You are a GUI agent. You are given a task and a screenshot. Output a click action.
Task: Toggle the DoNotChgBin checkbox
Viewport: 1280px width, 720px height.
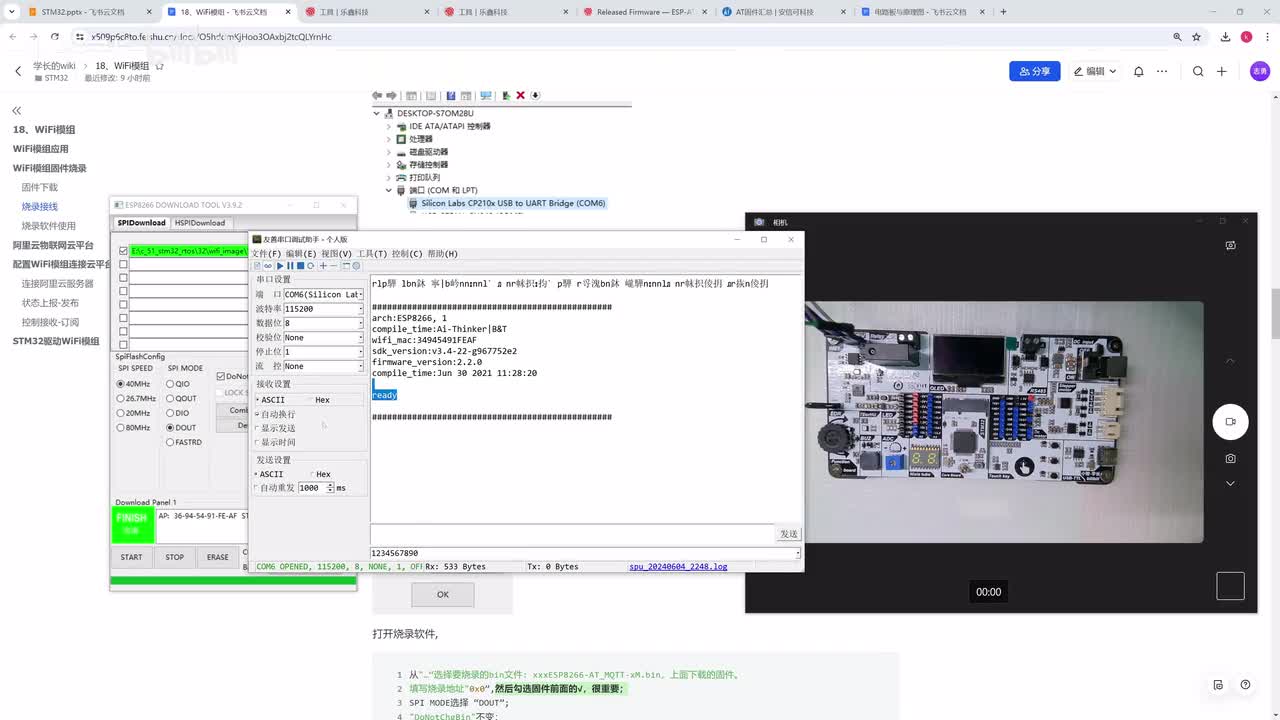point(221,377)
